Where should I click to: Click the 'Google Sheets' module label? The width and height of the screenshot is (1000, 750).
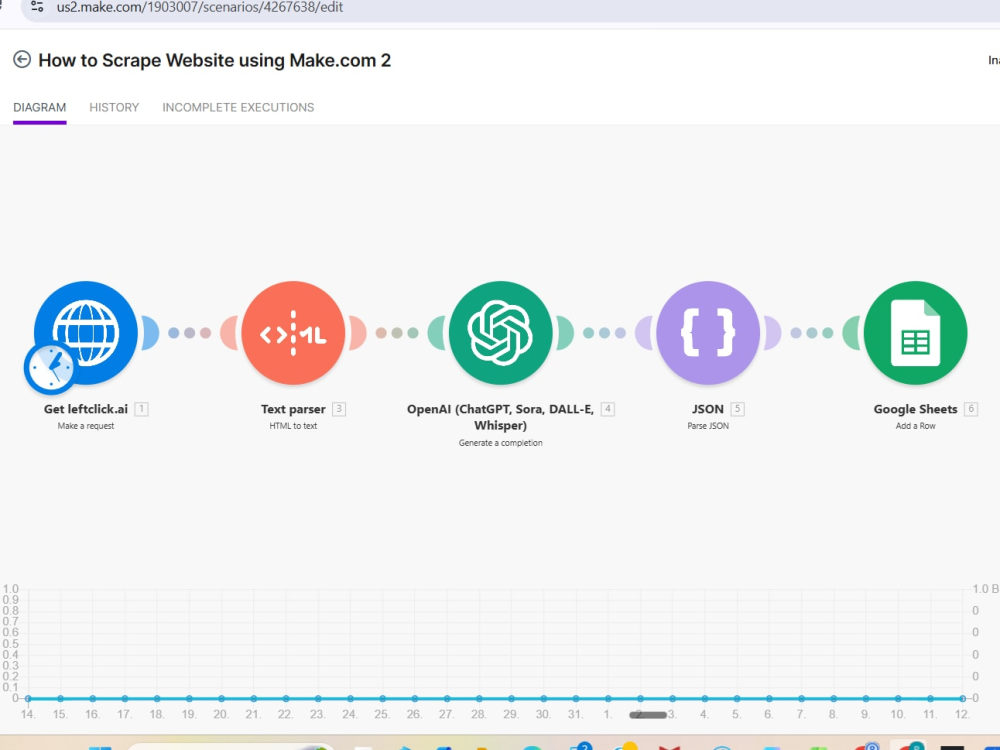point(915,409)
